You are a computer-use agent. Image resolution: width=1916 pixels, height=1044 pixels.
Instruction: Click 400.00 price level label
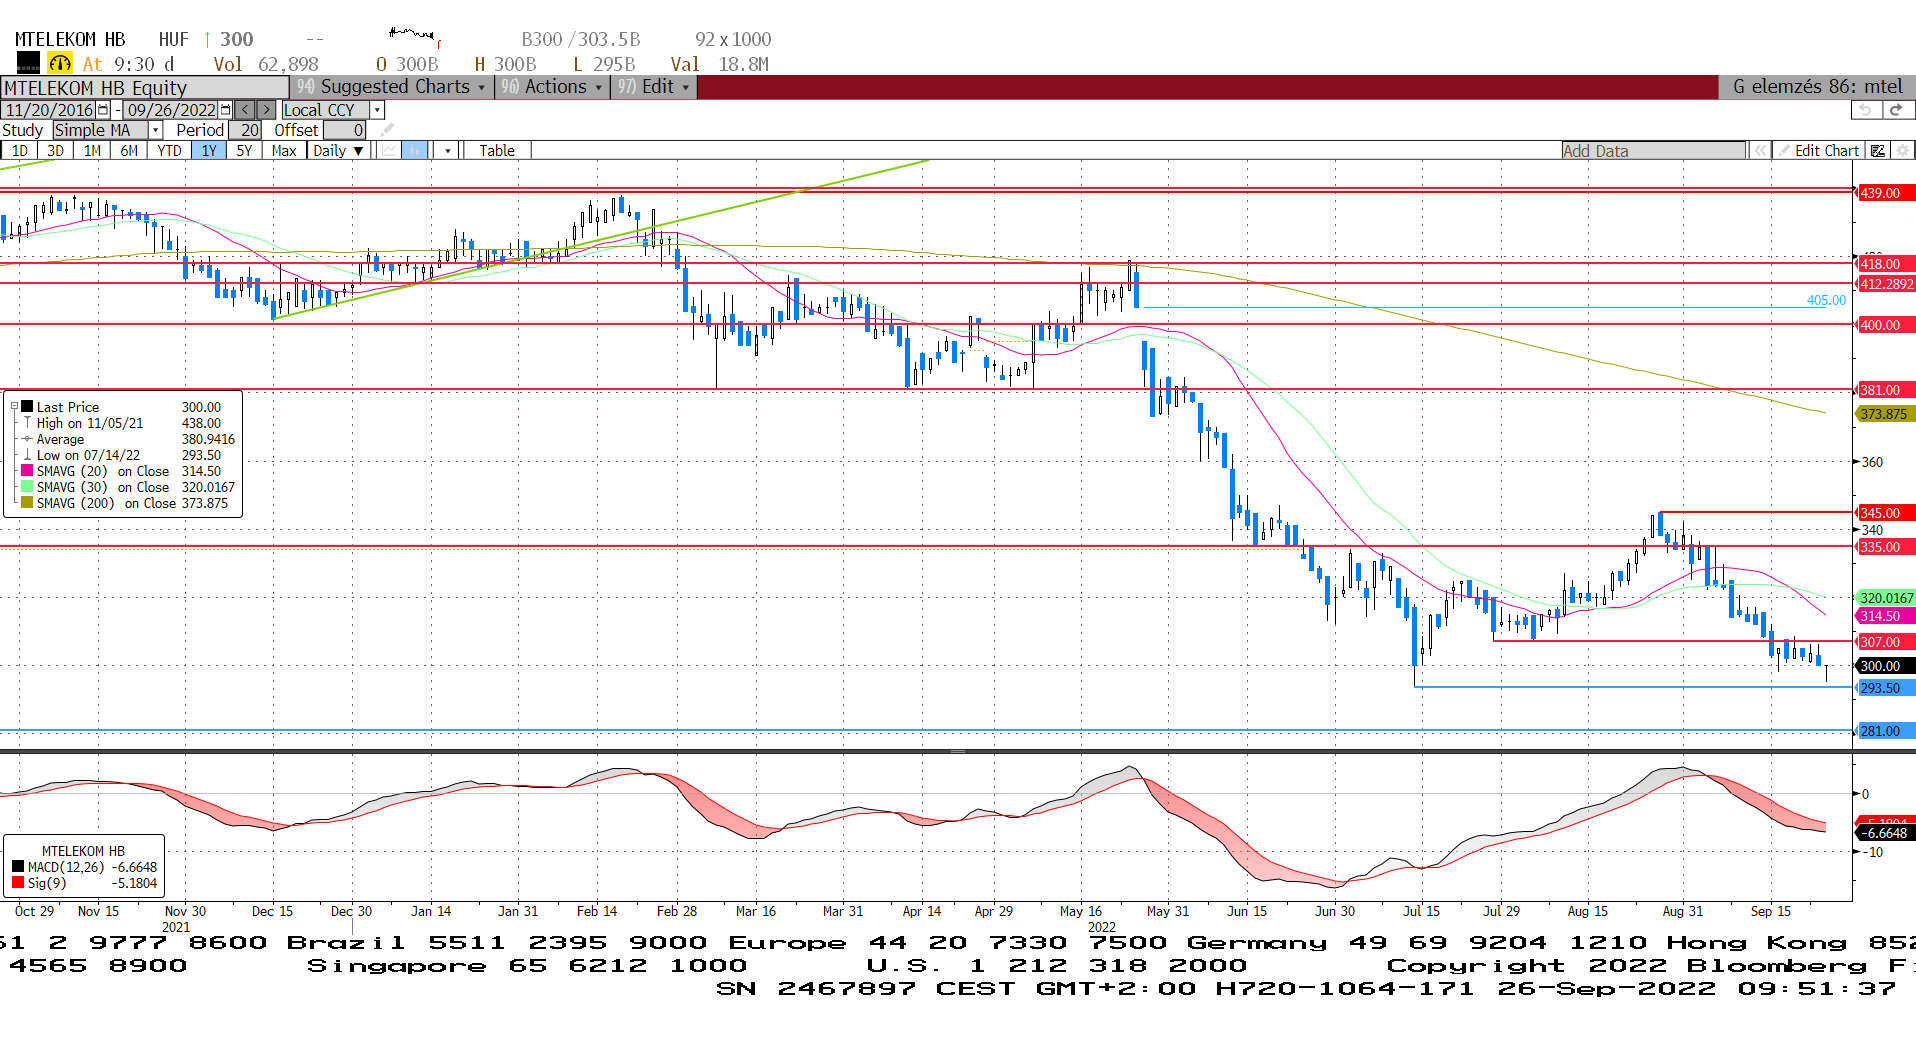point(1885,325)
